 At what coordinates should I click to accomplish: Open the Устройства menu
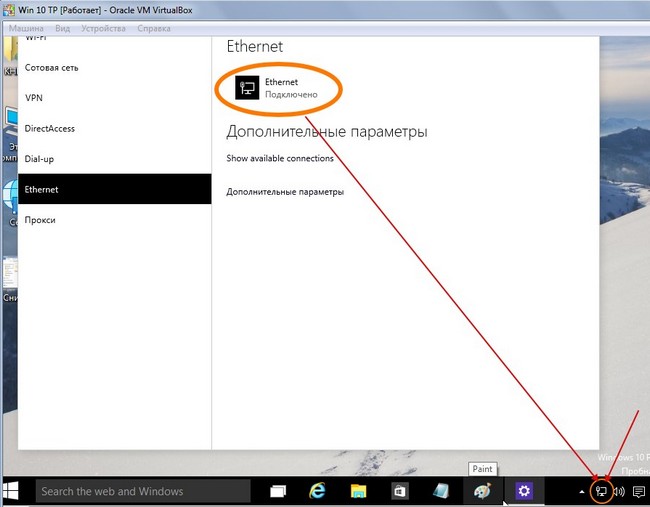(104, 28)
